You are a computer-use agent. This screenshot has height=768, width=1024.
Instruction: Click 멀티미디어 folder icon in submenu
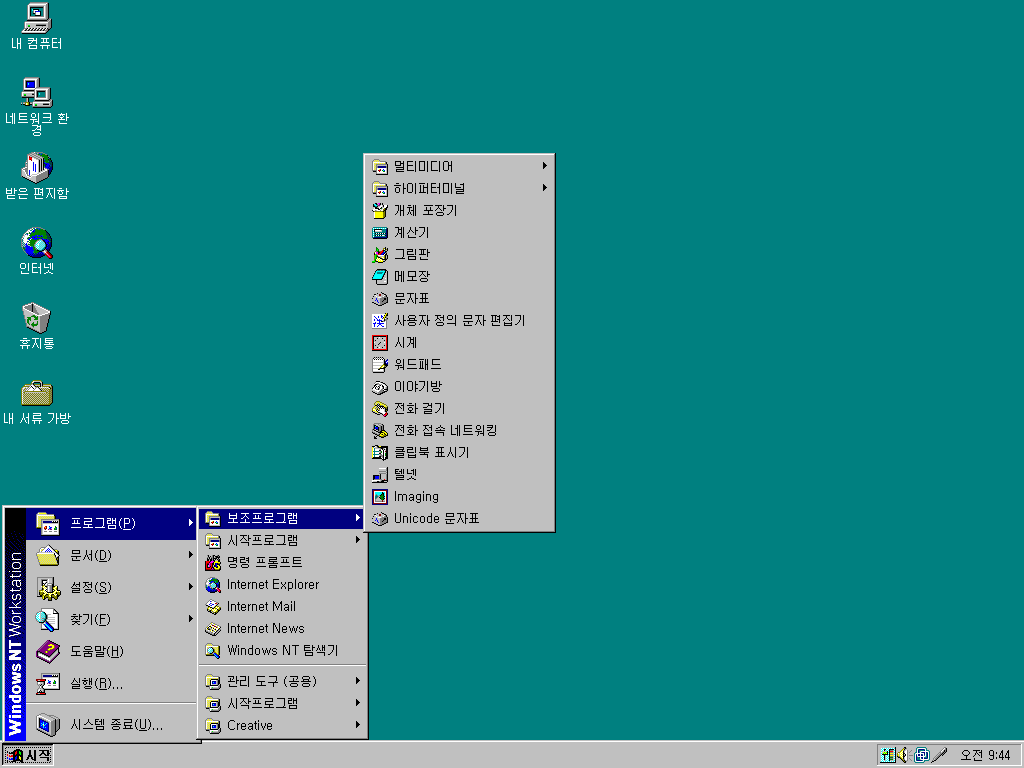pos(379,167)
